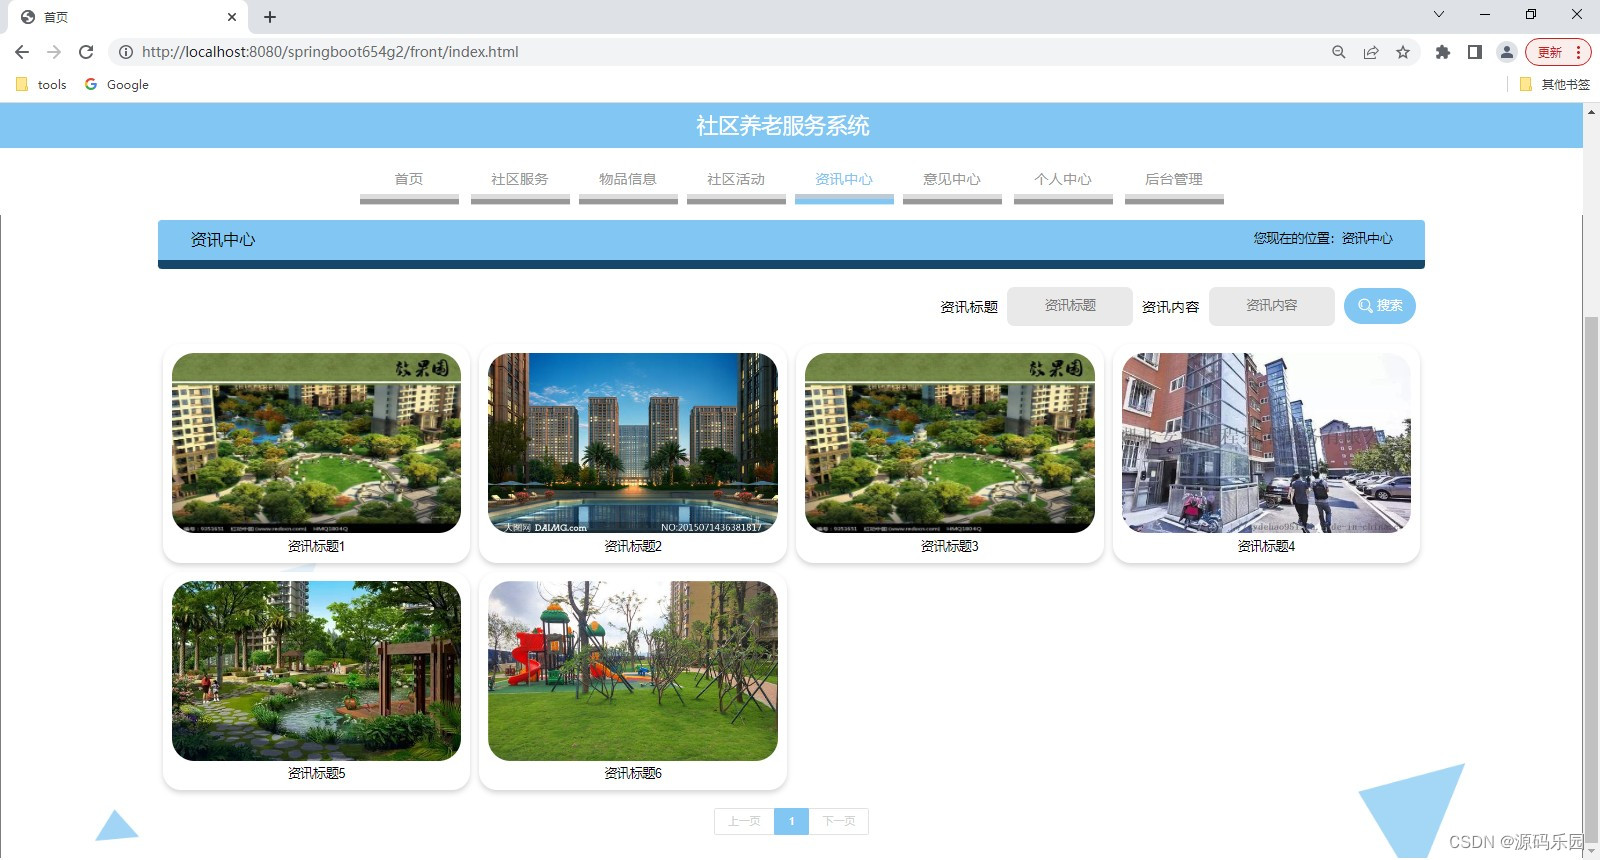Open the extensions puzzle icon

point(1442,52)
